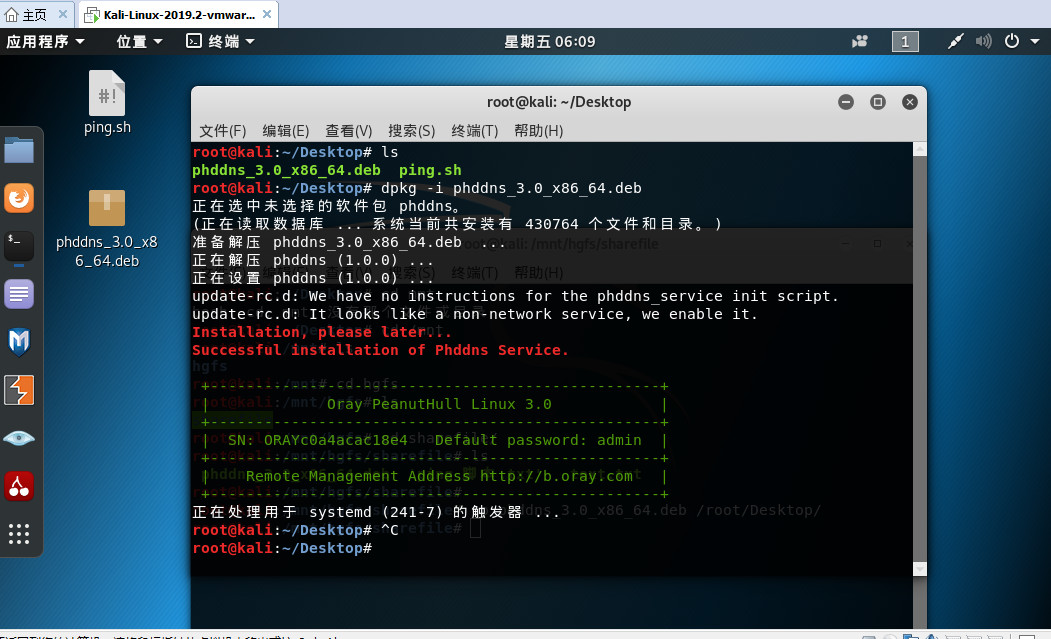
Task: Start BeEF using its eye dock icon
Action: coord(19,437)
